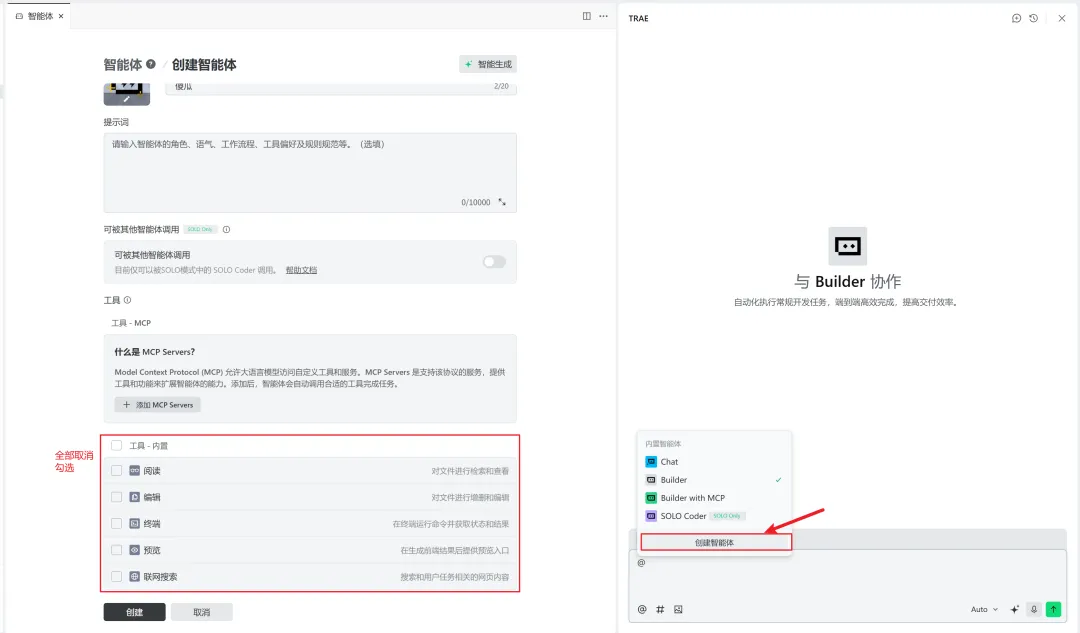Click into the 提示词 prompt text area
1080x633 pixels.
coord(310,172)
